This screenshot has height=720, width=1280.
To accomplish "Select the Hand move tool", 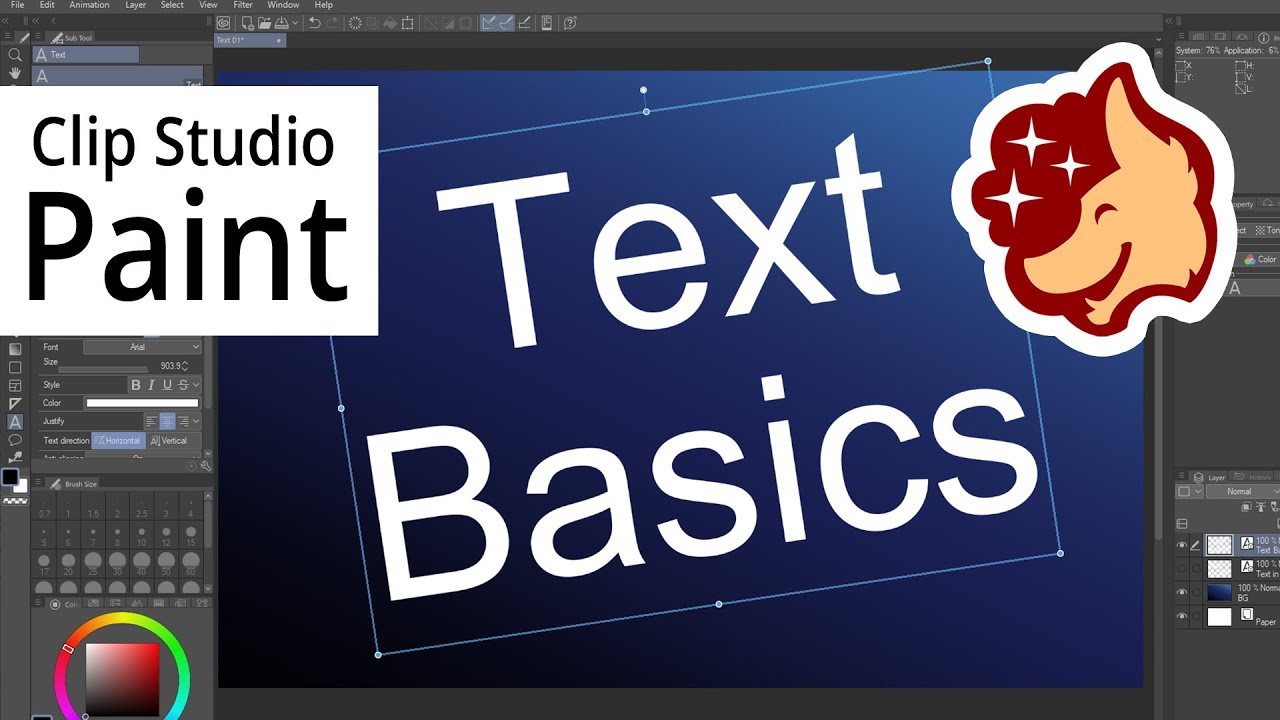I will coord(15,73).
